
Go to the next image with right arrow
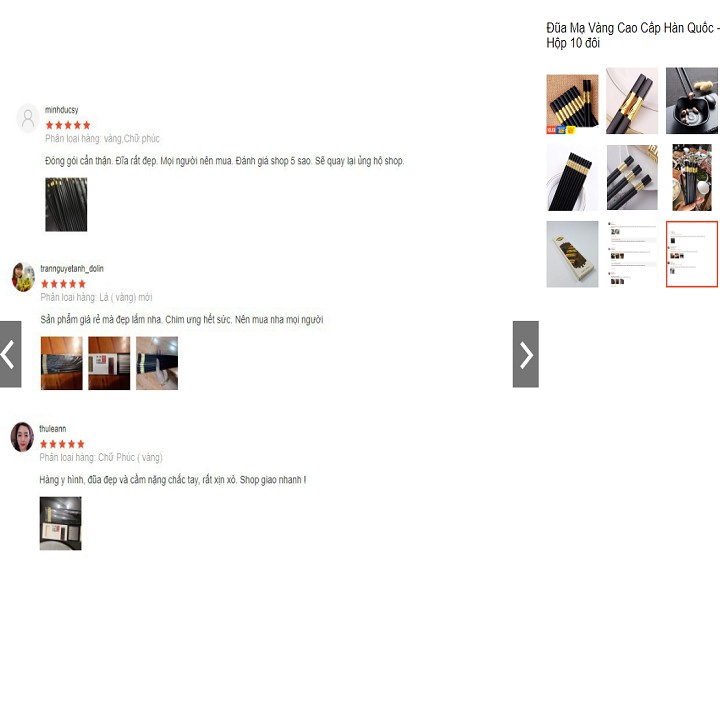(x=525, y=354)
